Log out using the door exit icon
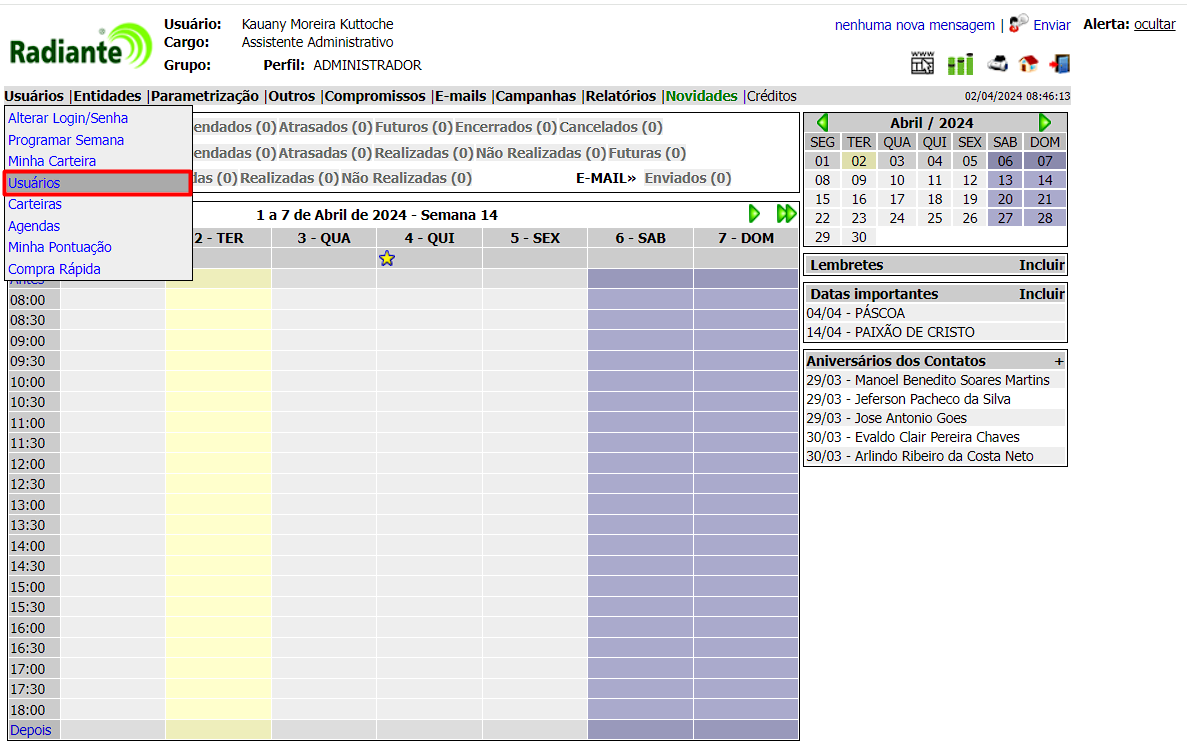Viewport: 1187px width, 750px height. click(1060, 64)
